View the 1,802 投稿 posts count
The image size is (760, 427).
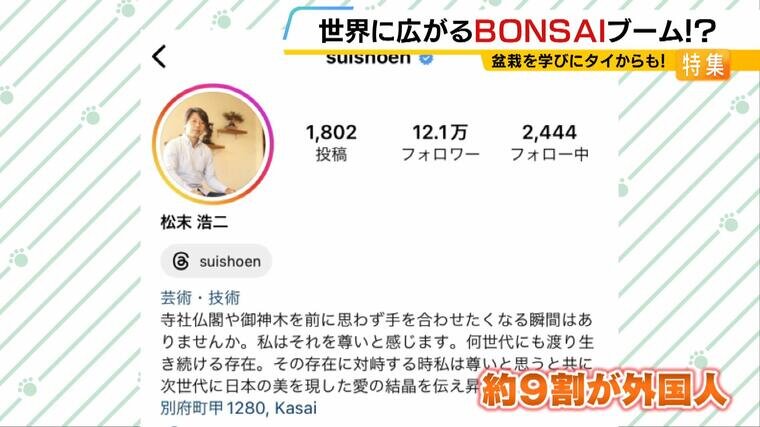coord(332,142)
